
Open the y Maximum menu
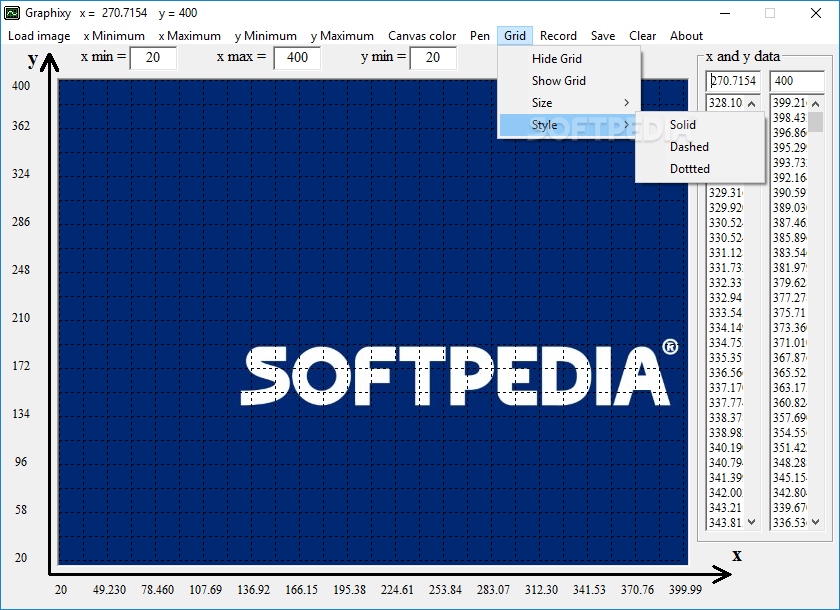[342, 36]
